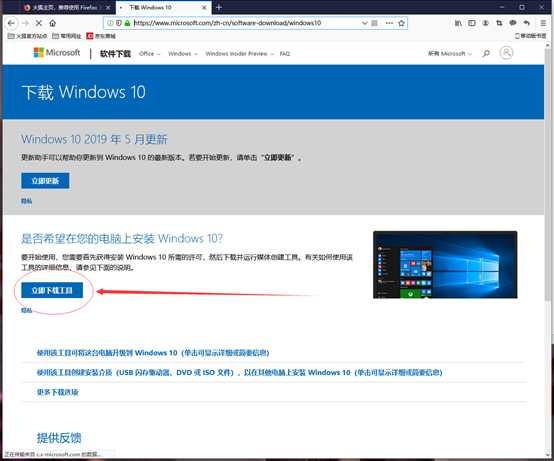Toggle the sidebar icon in toolbar

(x=472, y=23)
